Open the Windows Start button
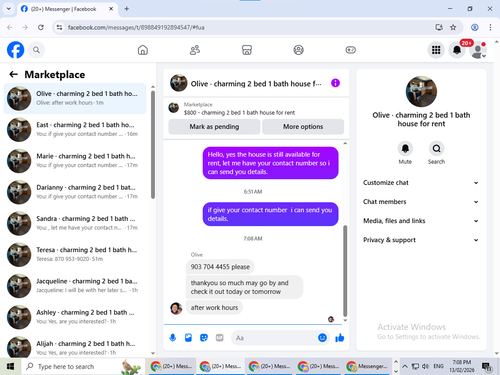Image resolution: width=500 pixels, height=375 pixels. (10, 366)
